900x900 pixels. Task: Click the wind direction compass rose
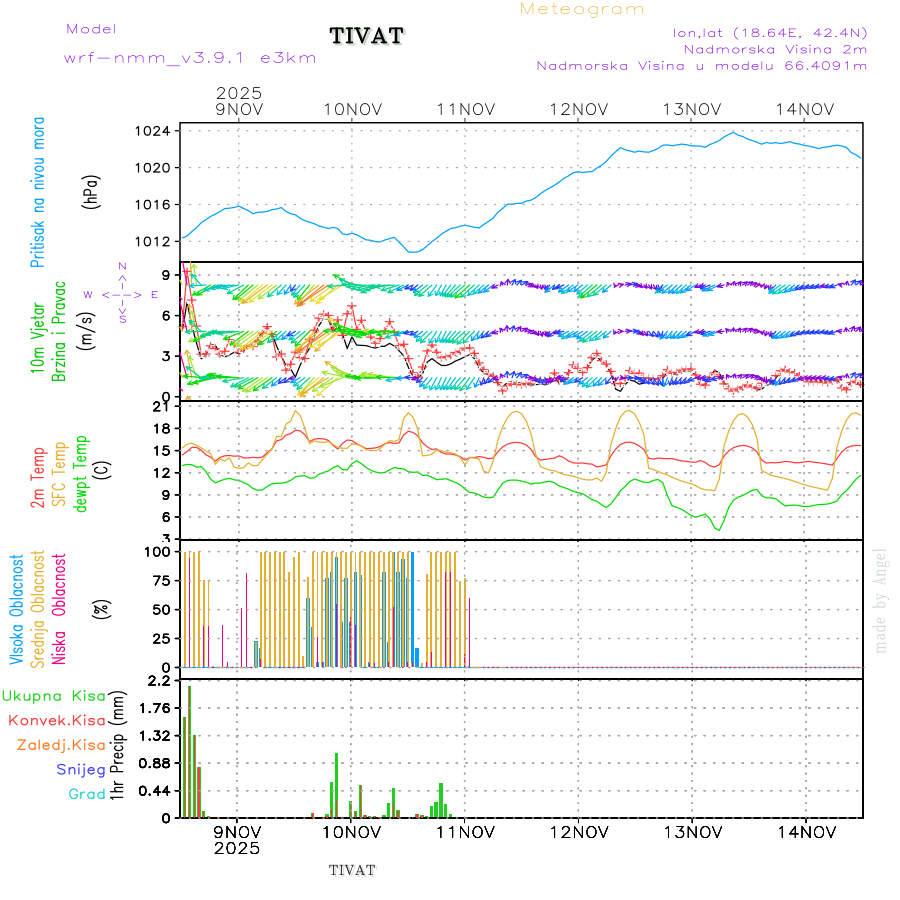(123, 294)
